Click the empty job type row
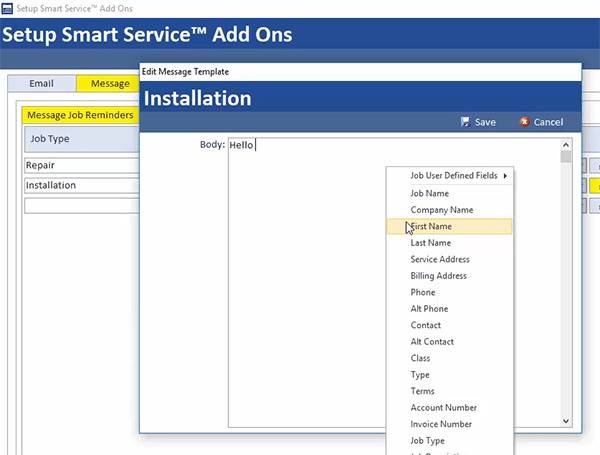This screenshot has height=455, width=600. pyautogui.click(x=82, y=205)
